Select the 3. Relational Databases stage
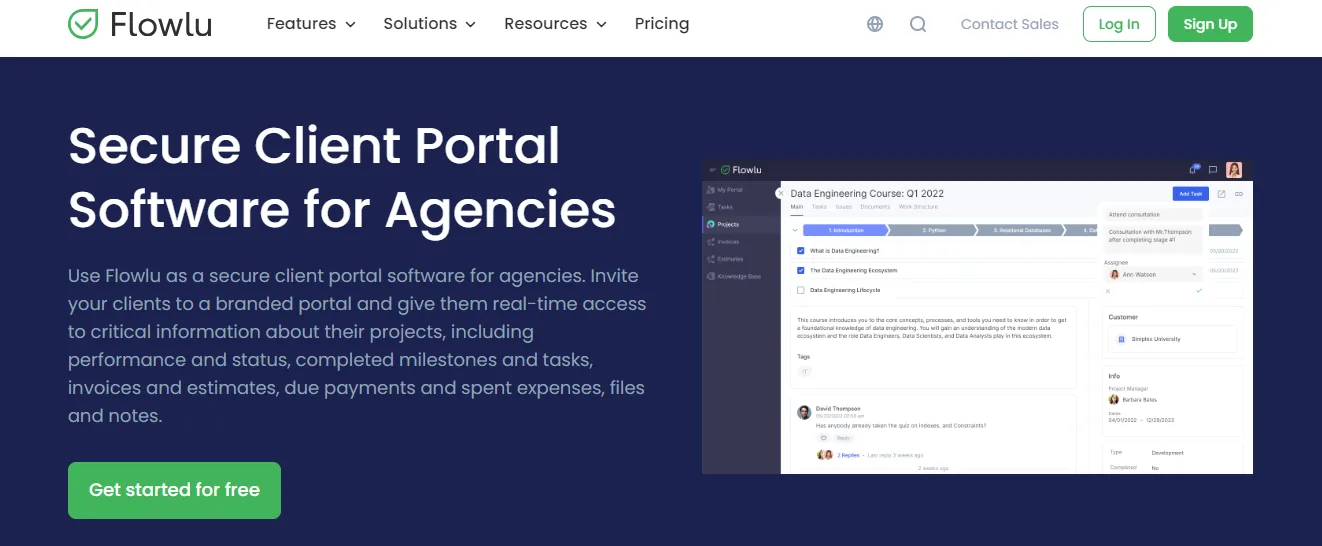This screenshot has height=546, width=1322. [1022, 230]
